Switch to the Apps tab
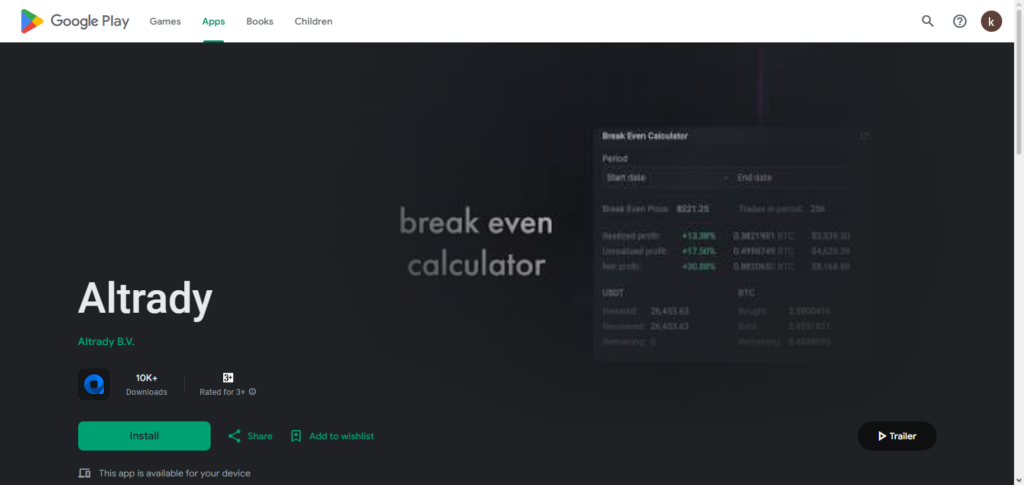 pos(214,21)
